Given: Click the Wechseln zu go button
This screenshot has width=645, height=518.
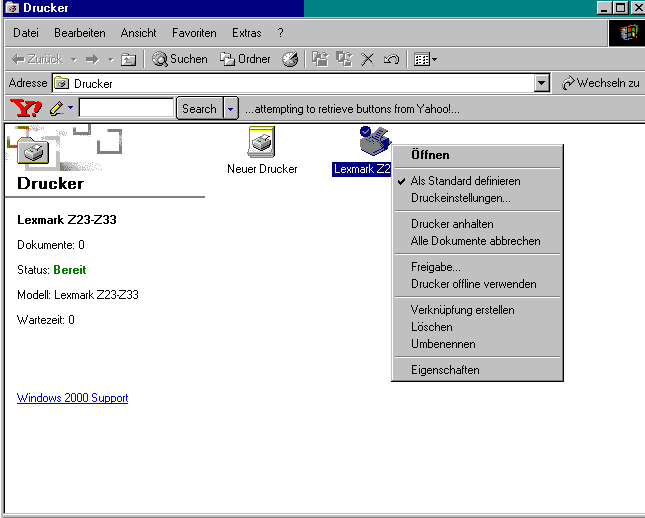Looking at the screenshot, I should point(601,83).
